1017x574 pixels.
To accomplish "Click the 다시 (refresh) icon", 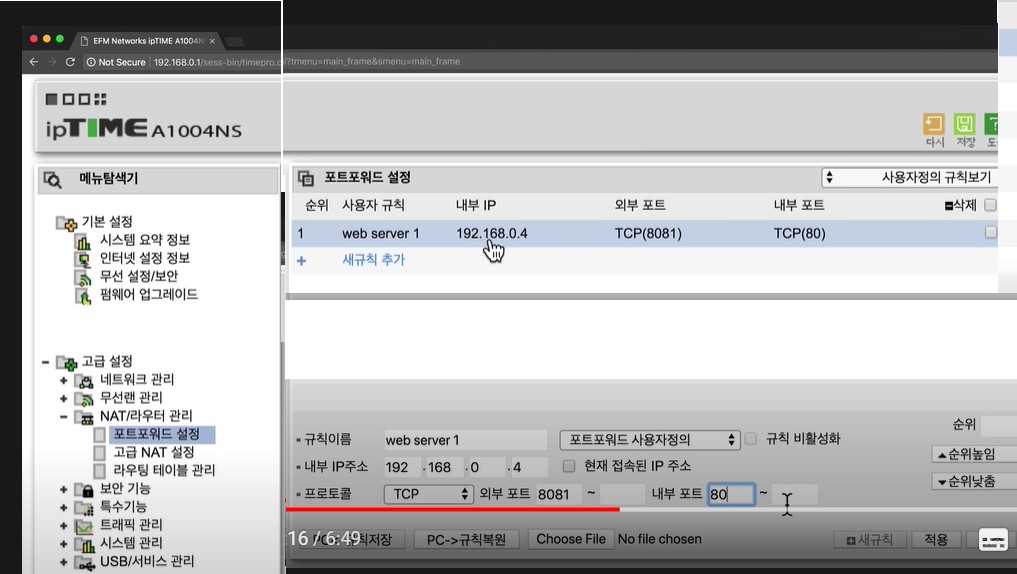I will pos(933,124).
